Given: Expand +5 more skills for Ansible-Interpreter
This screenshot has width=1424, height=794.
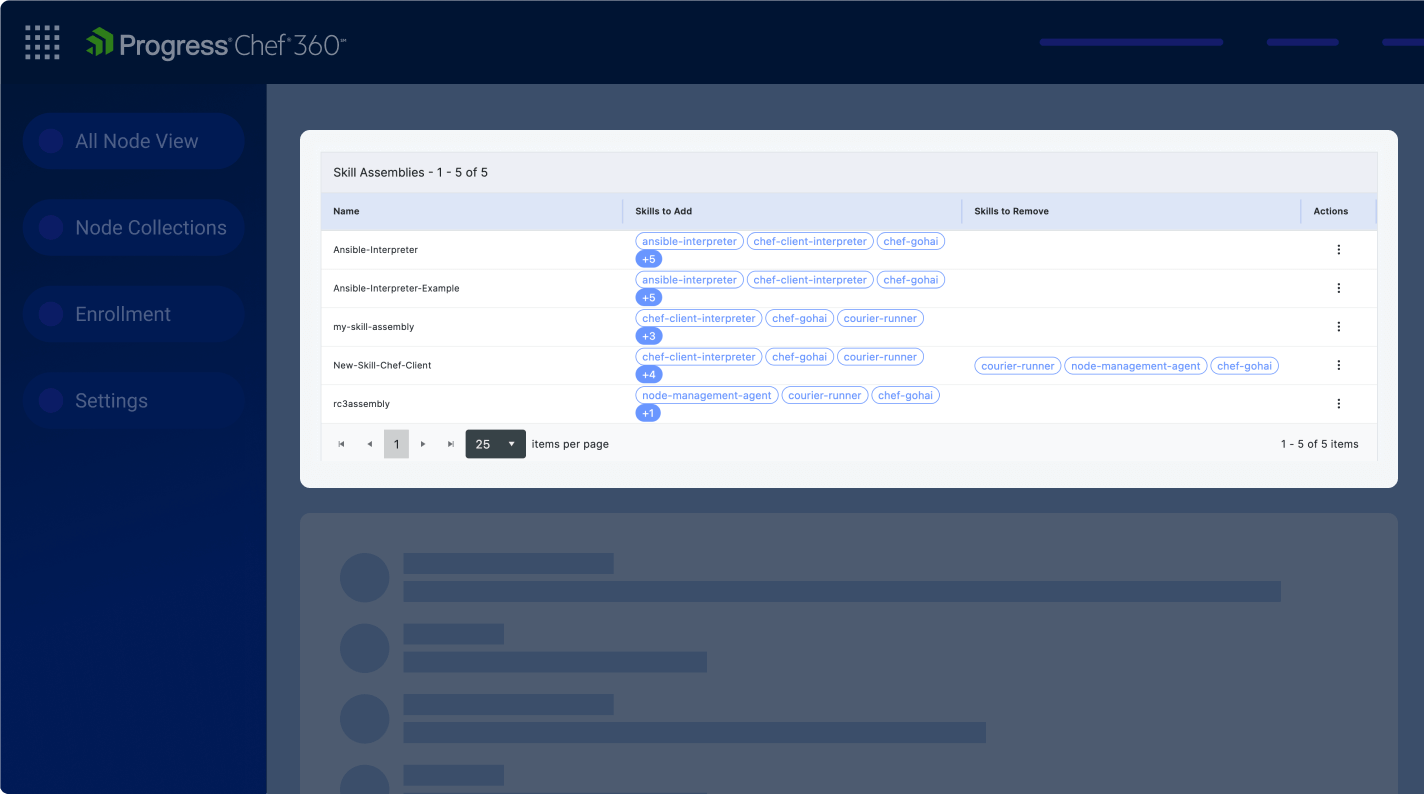Looking at the screenshot, I should (x=648, y=259).
